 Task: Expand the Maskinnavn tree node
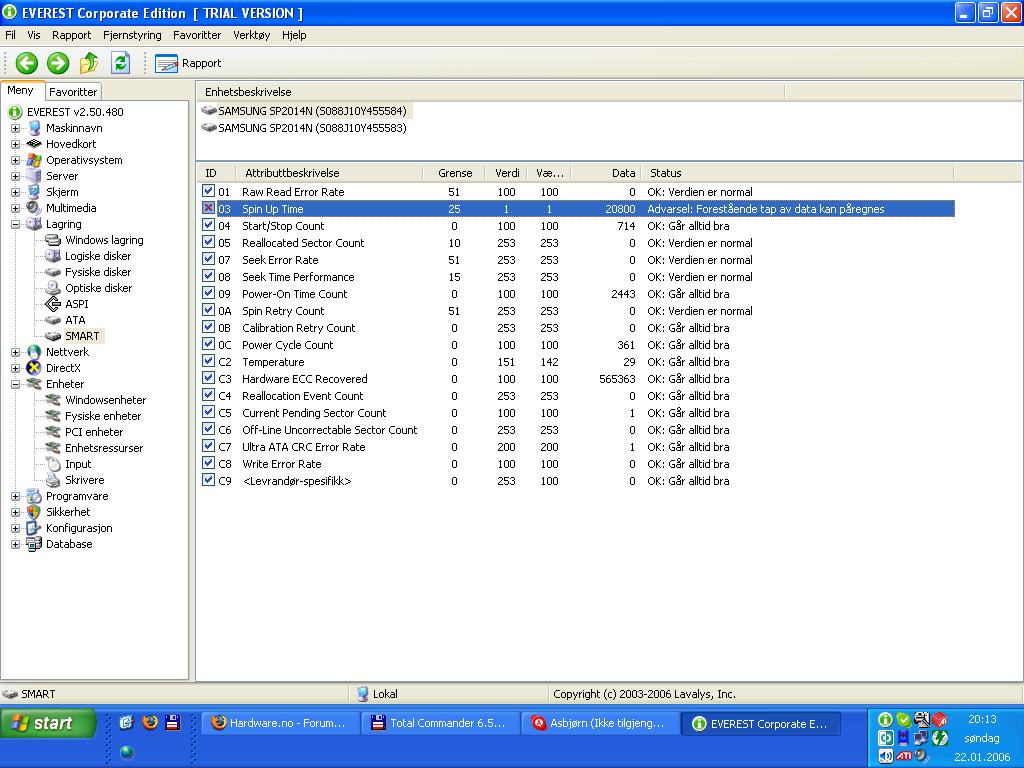tap(15, 129)
